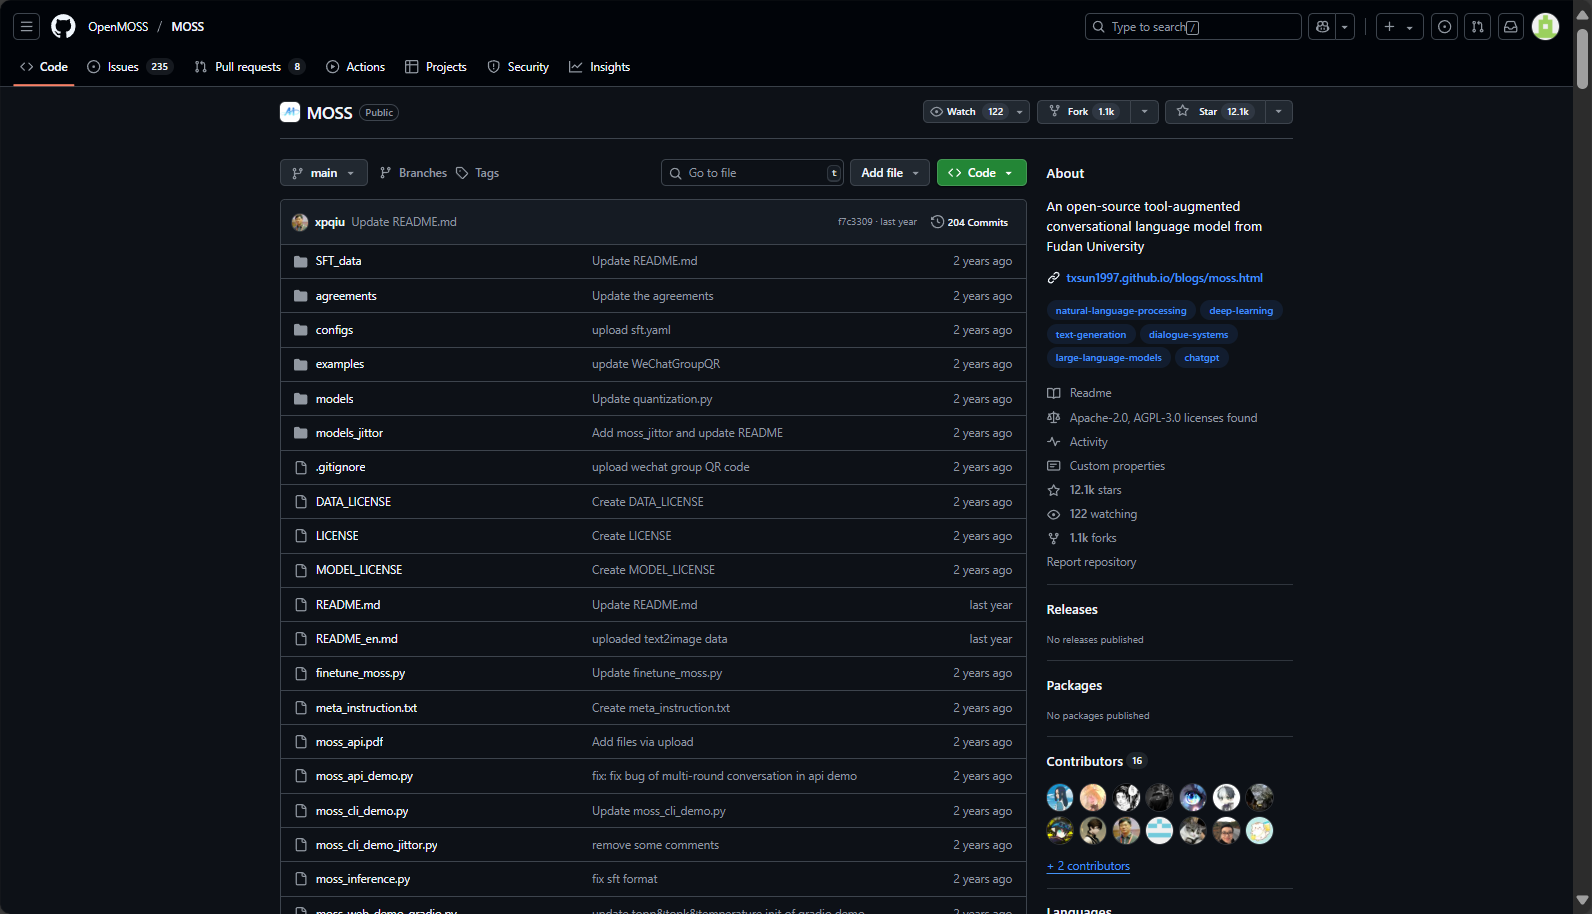Open the txsun1997.github.io blog link
This screenshot has height=914, width=1592.
point(1164,278)
